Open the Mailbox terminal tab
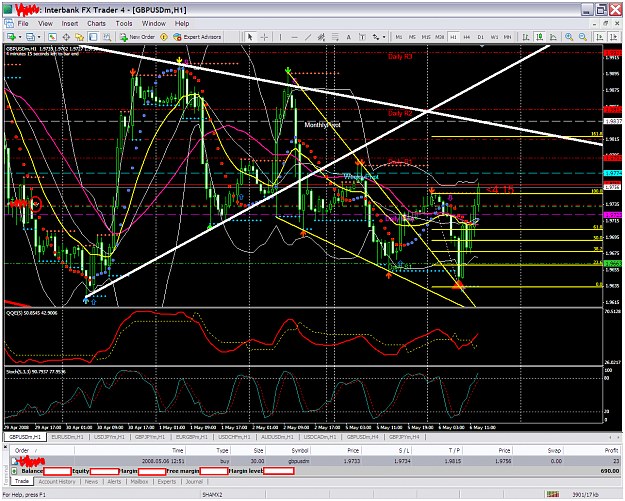 click(x=140, y=481)
